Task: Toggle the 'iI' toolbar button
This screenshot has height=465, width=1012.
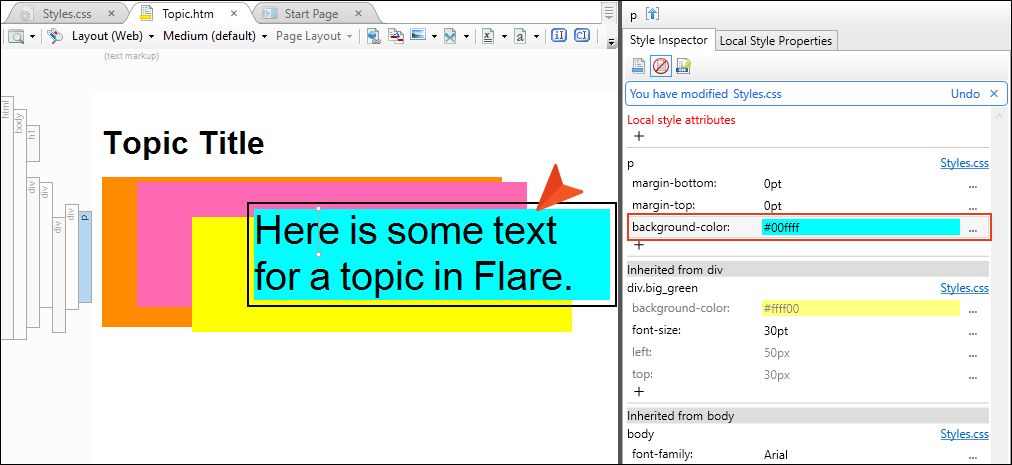Action: (559, 36)
